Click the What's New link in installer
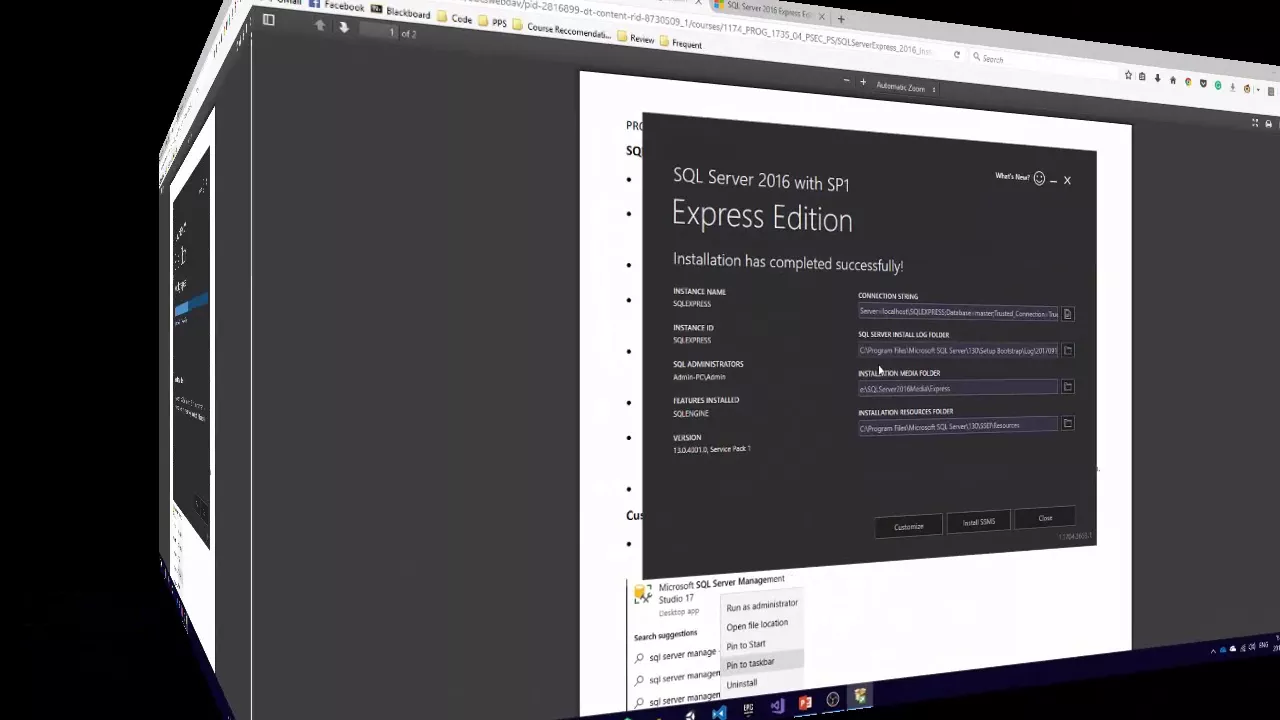The width and height of the screenshot is (1280, 720). [x=1012, y=176]
